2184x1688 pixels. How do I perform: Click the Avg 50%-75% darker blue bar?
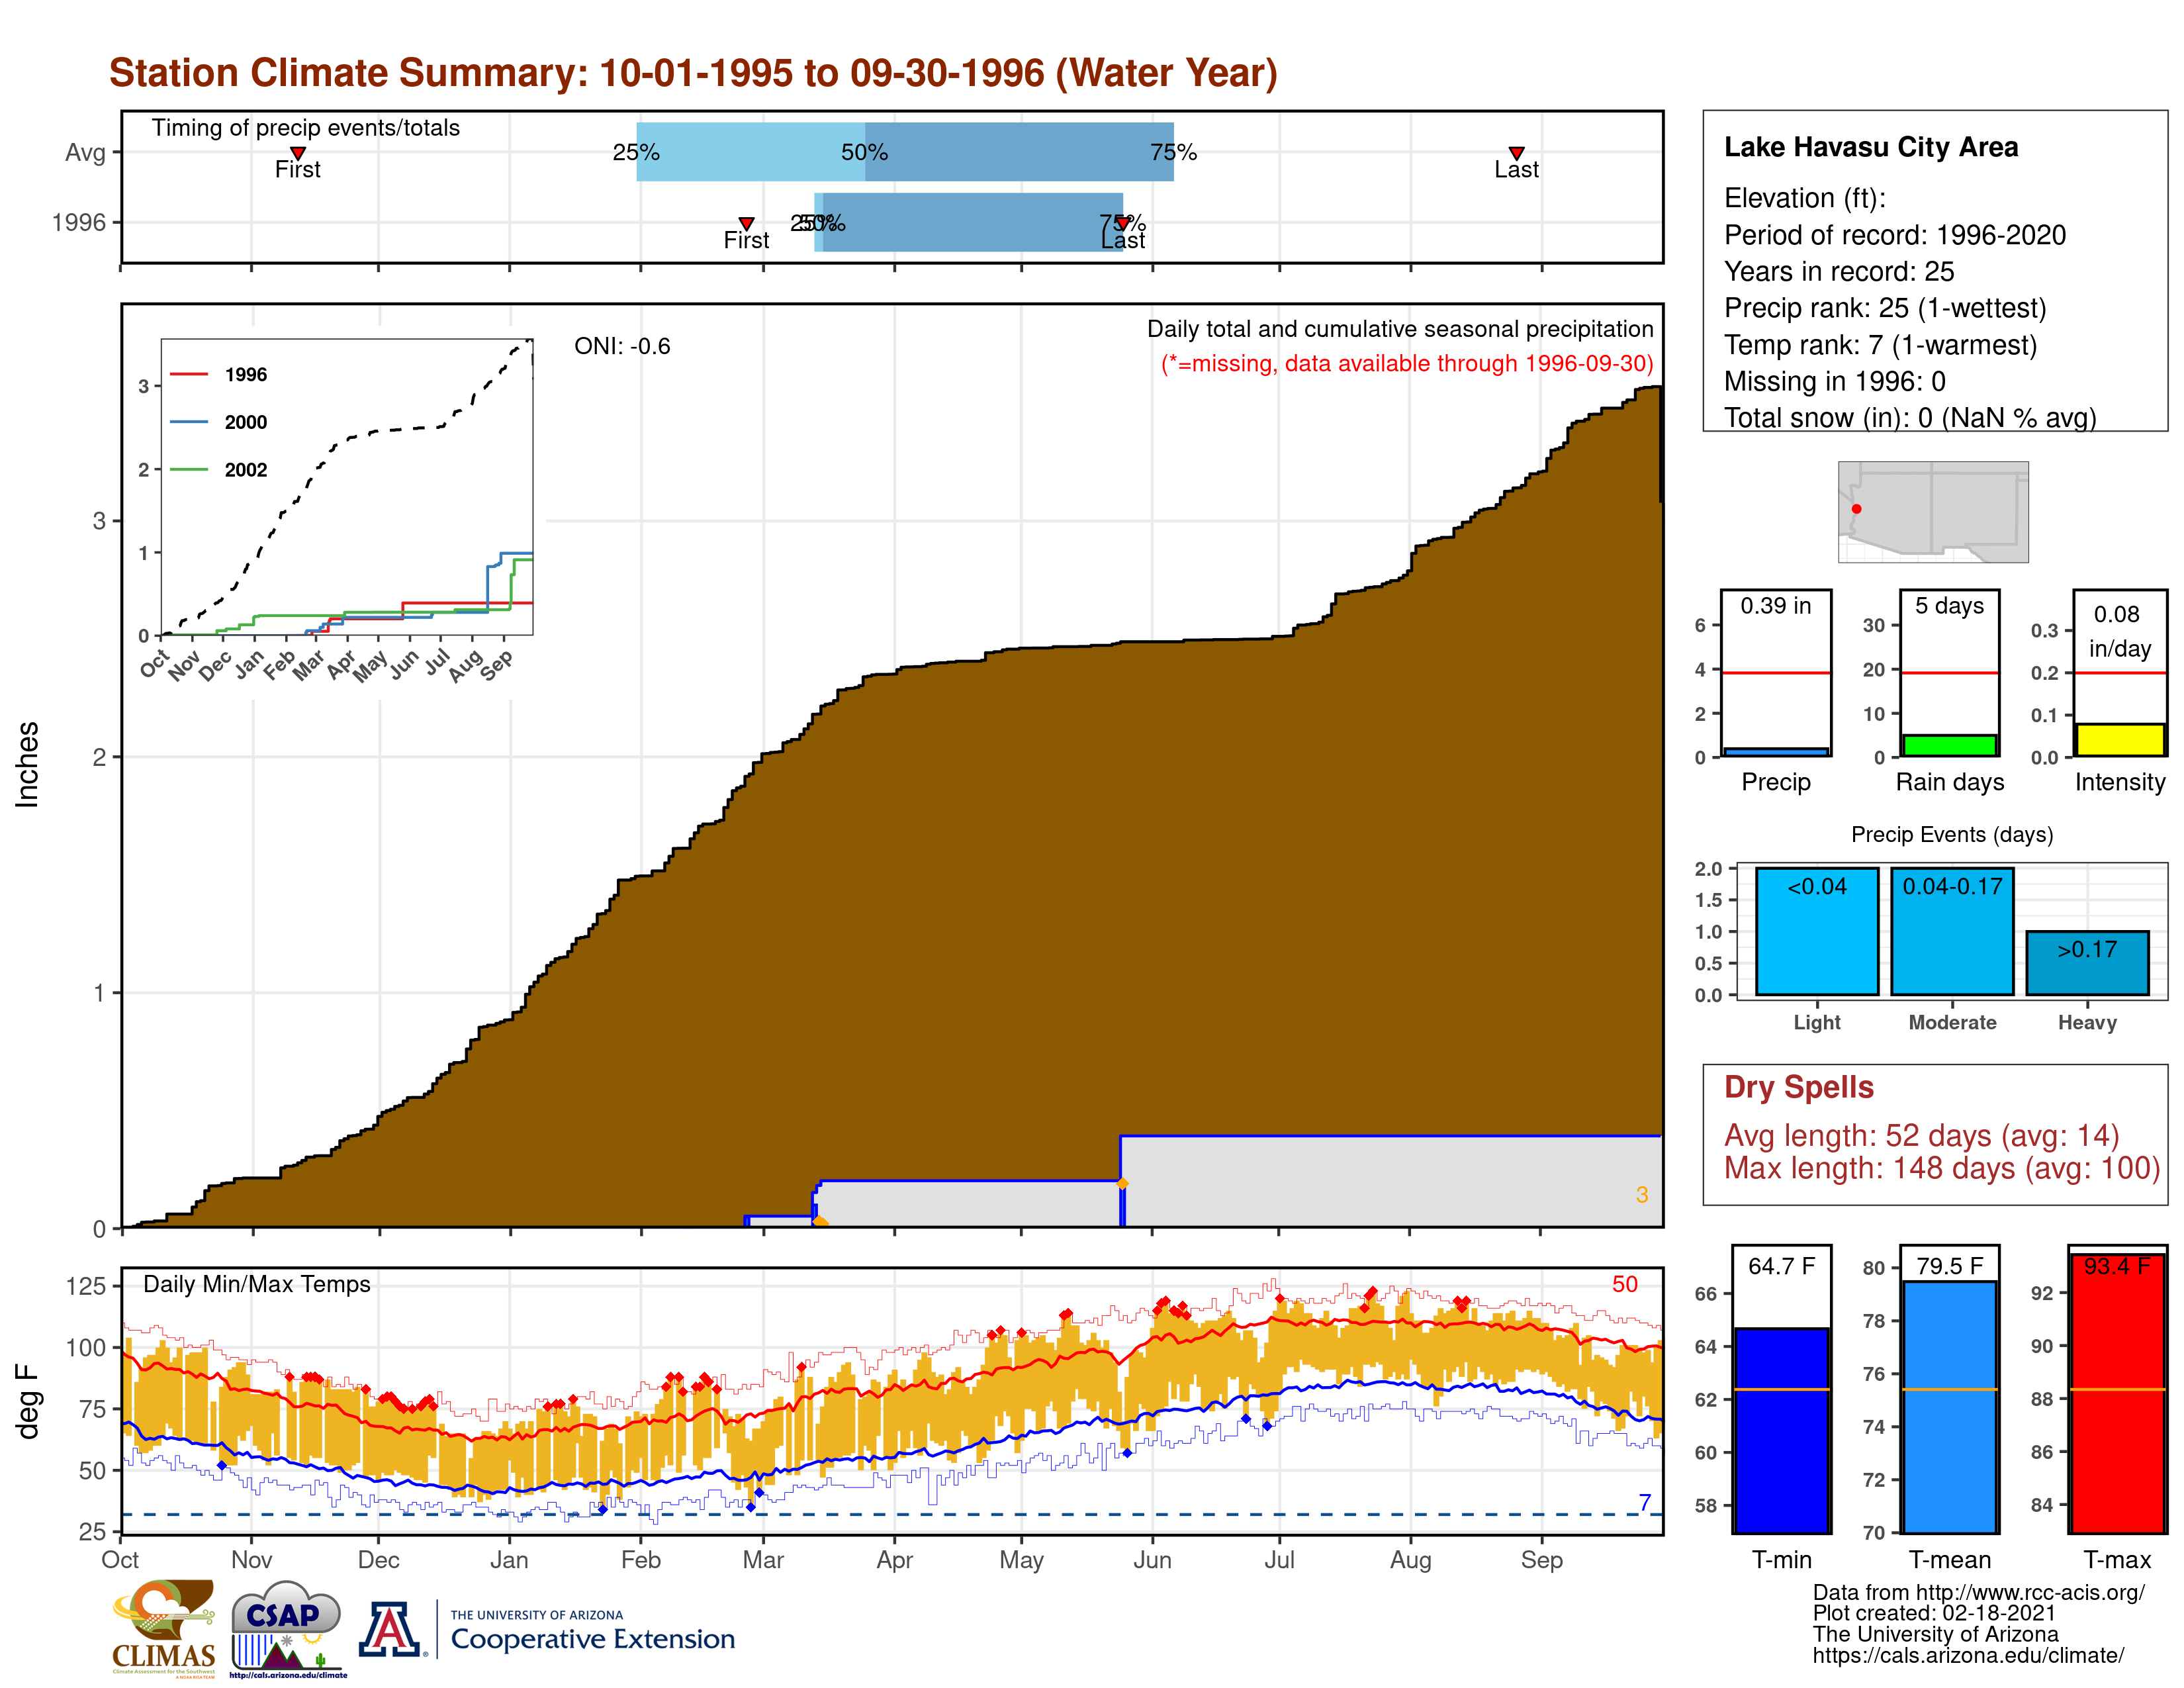coord(1019,152)
